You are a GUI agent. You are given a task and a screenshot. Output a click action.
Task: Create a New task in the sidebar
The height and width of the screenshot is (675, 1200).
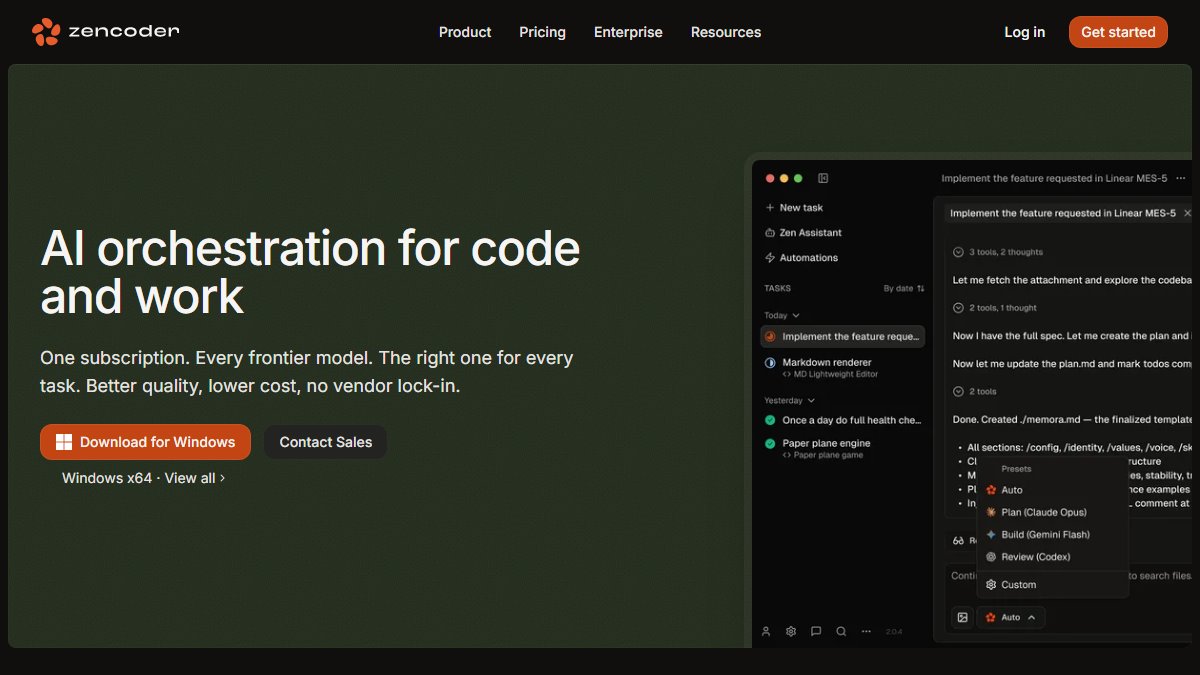pos(794,208)
